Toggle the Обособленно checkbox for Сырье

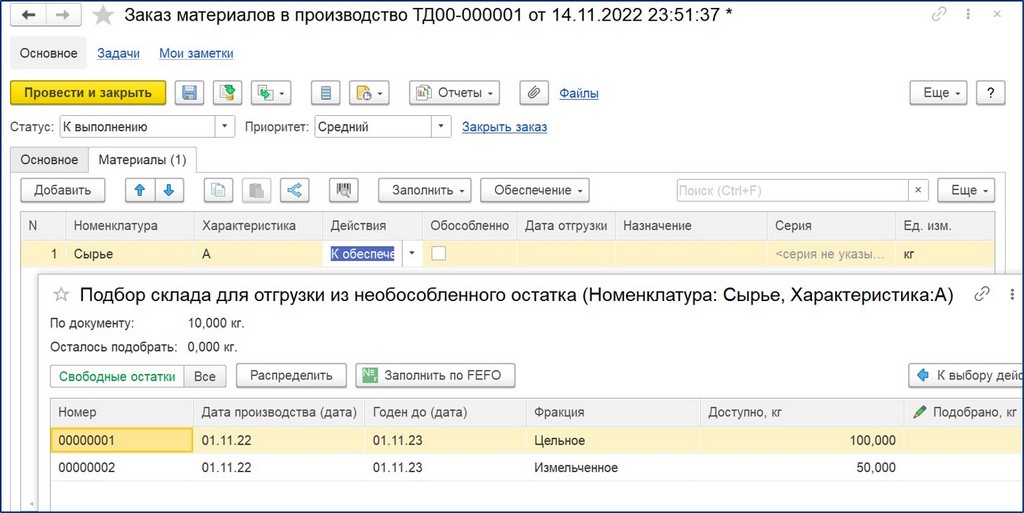point(439,254)
